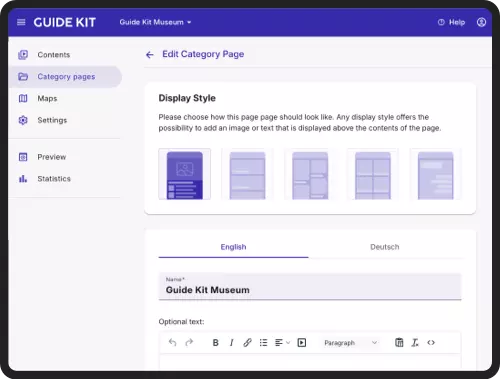Viewport: 500px width, 379px height.
Task: Toggle bullet list formatting
Action: [x=263, y=342]
